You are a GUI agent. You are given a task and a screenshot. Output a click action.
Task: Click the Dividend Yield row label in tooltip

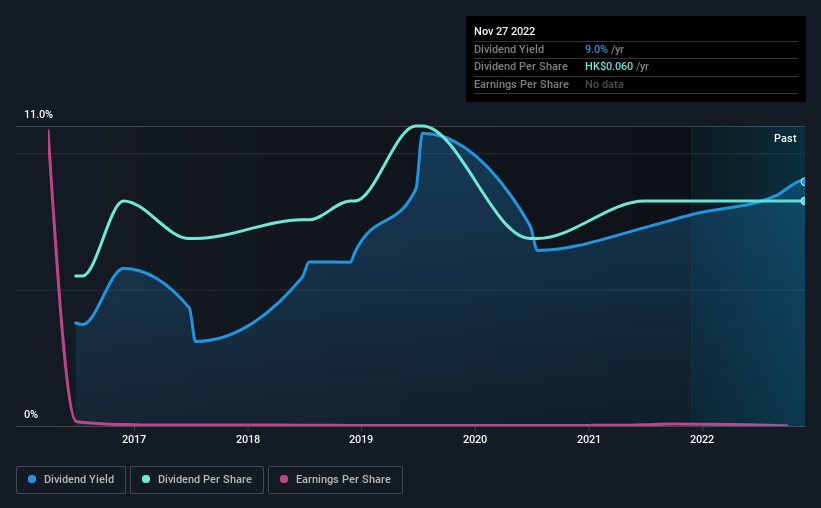pyautogui.click(x=509, y=49)
